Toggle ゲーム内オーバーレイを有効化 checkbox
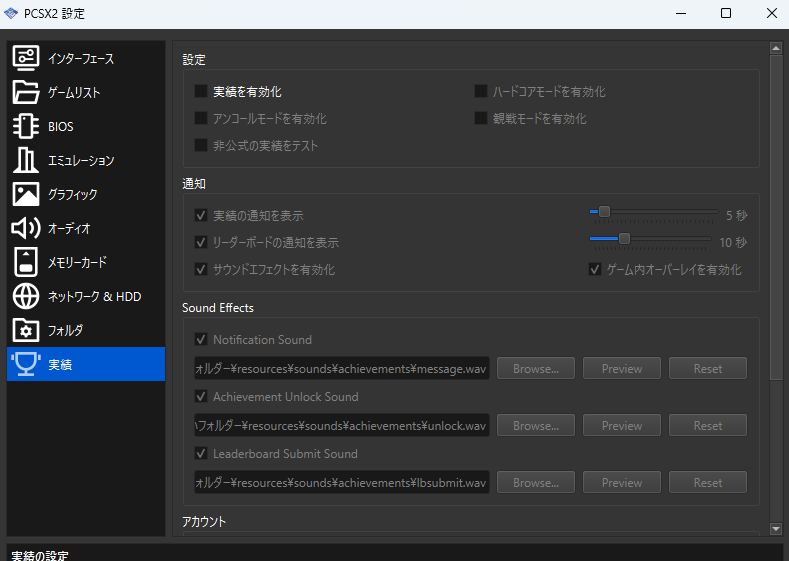 click(595, 270)
